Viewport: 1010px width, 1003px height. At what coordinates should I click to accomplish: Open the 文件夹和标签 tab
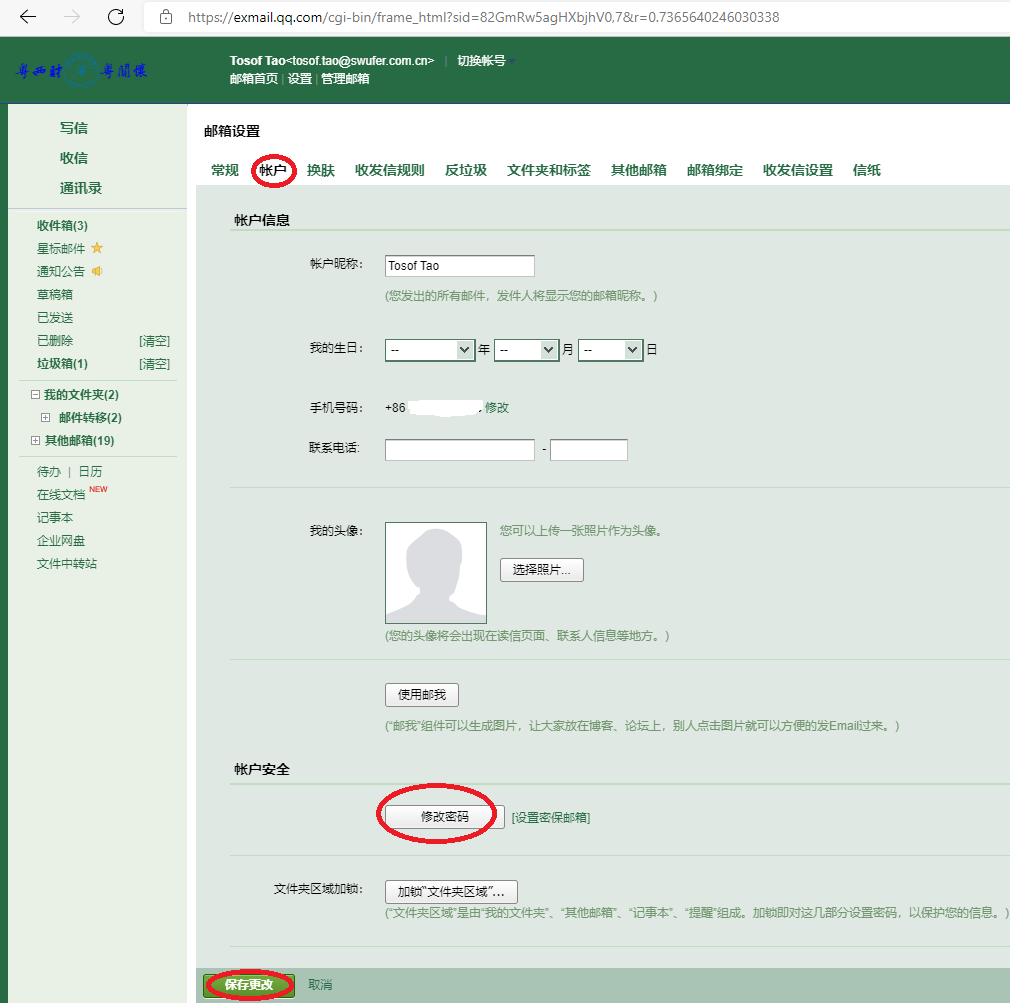(x=549, y=170)
